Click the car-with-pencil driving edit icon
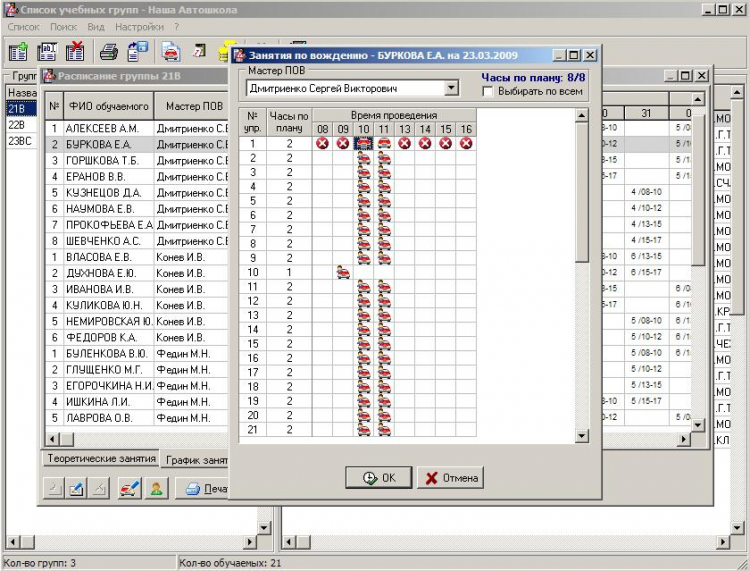 point(130,489)
